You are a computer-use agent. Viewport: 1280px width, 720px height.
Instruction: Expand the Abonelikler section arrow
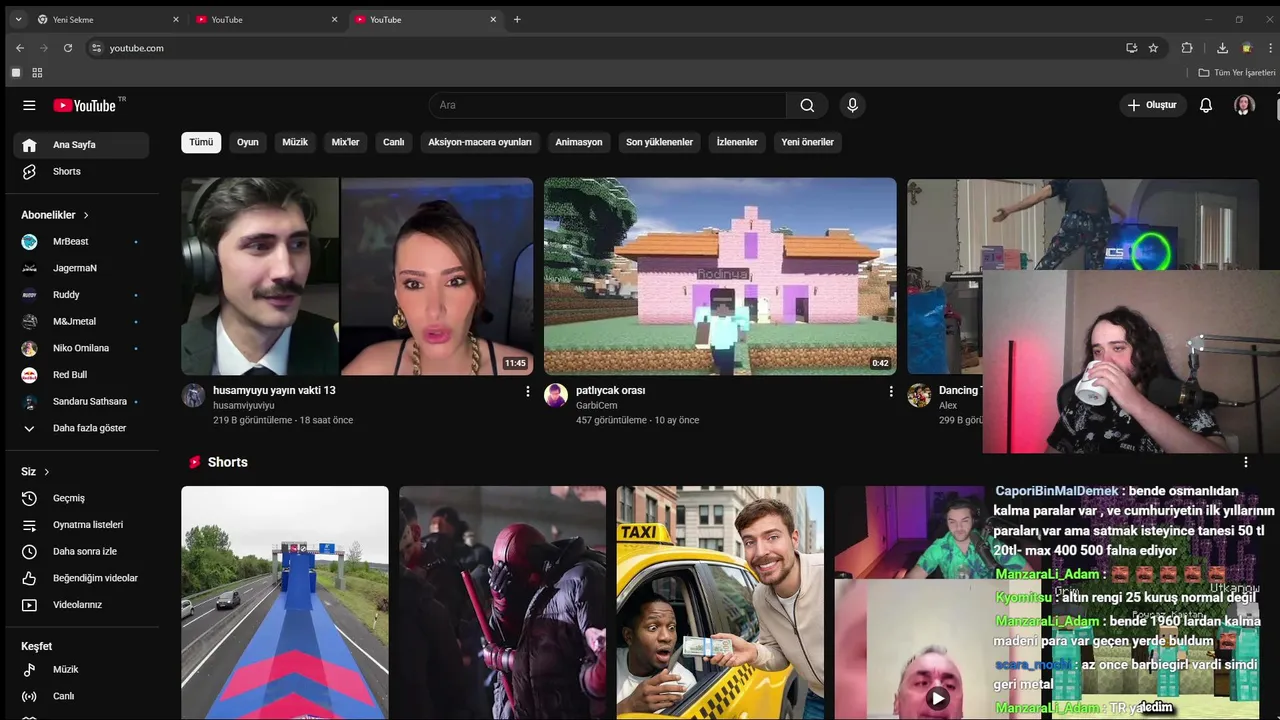coord(86,215)
